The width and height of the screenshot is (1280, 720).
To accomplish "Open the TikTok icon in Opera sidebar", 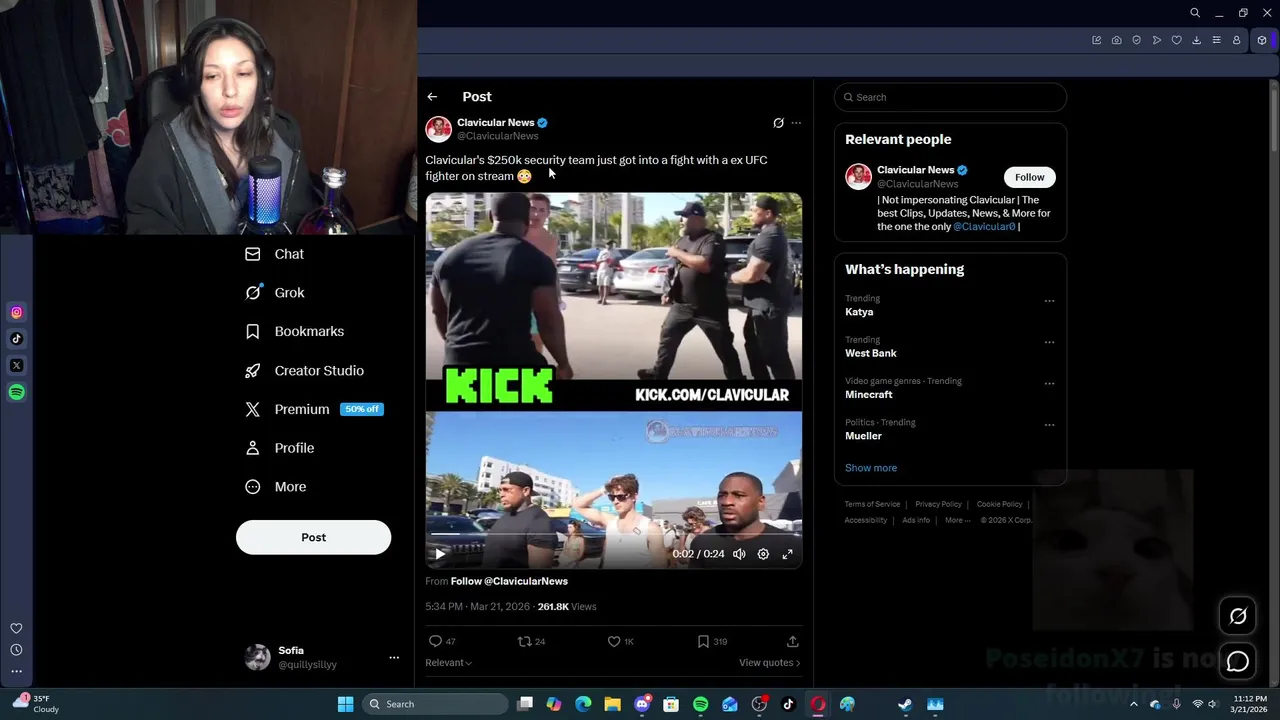I will [x=16, y=339].
